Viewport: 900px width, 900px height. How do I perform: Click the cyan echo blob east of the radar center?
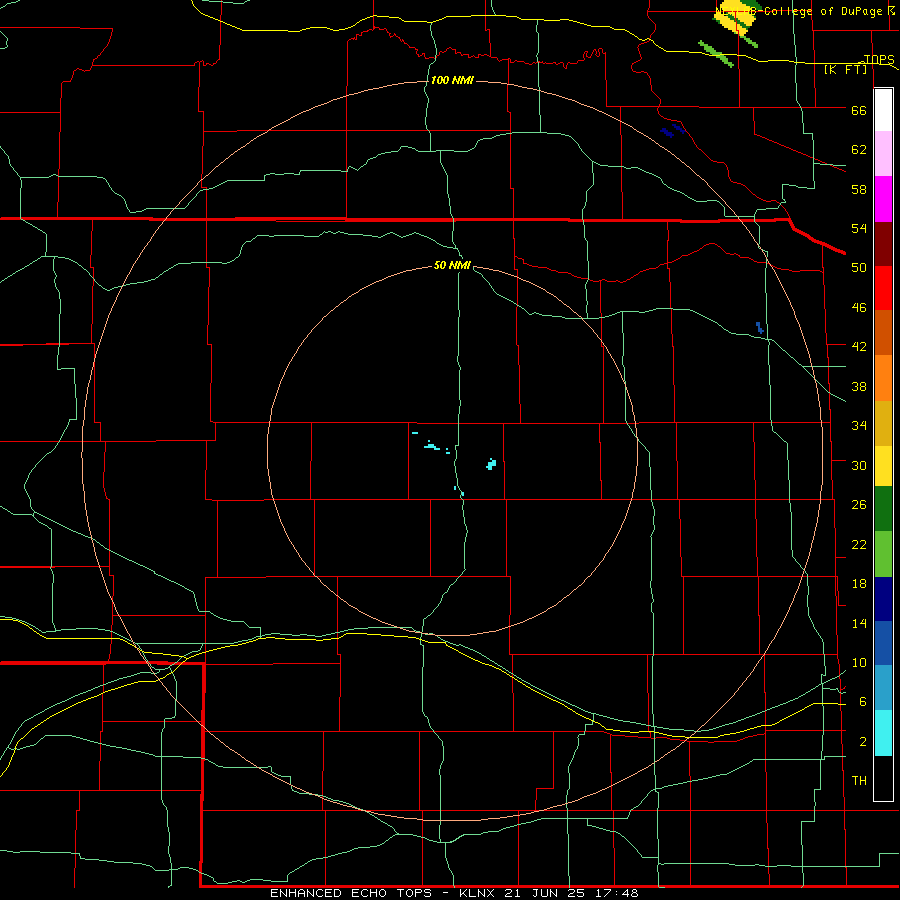(x=491, y=464)
